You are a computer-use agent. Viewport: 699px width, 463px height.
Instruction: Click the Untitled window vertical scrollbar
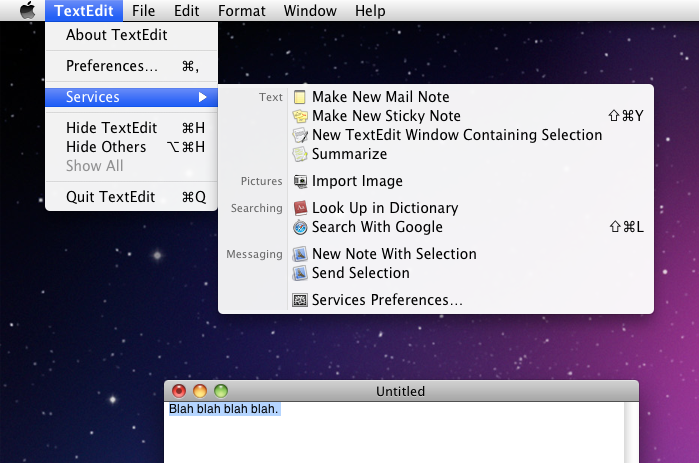pos(631,432)
